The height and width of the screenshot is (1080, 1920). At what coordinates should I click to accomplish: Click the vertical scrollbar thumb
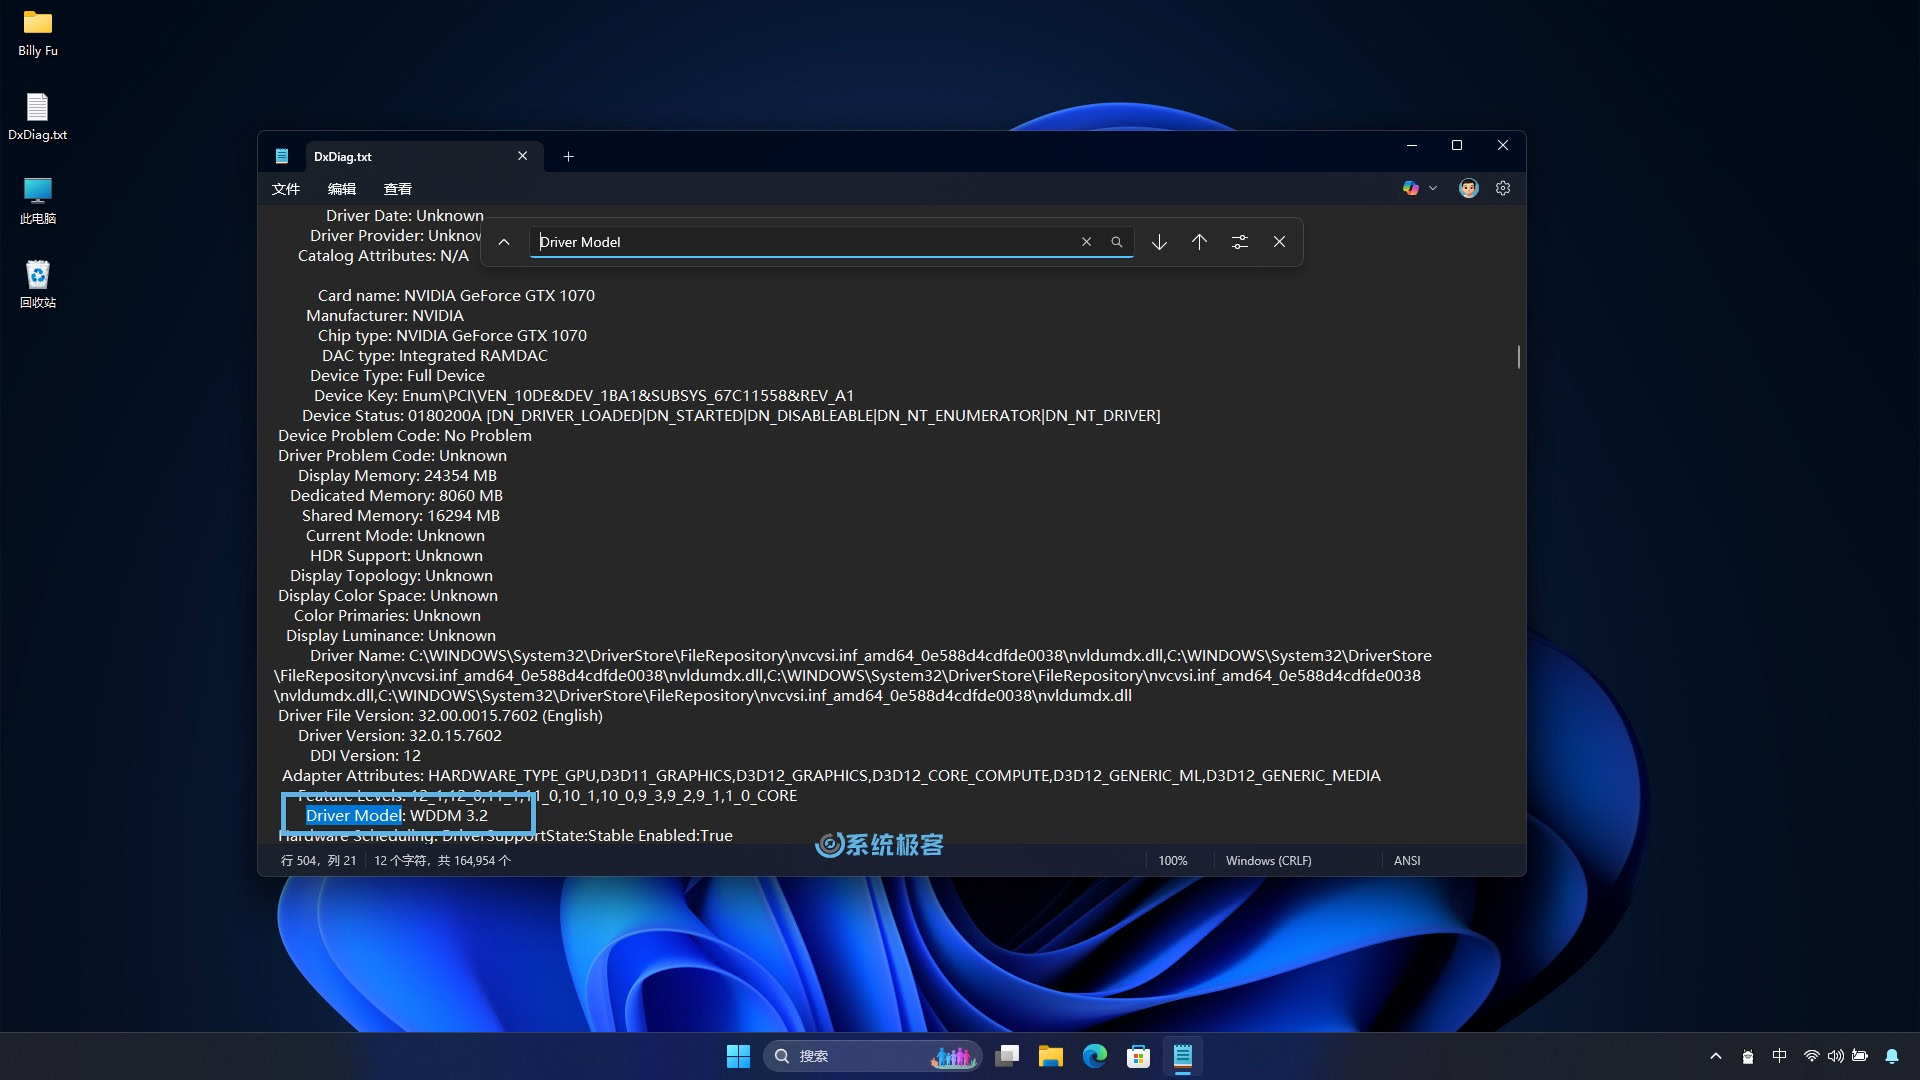(1518, 357)
